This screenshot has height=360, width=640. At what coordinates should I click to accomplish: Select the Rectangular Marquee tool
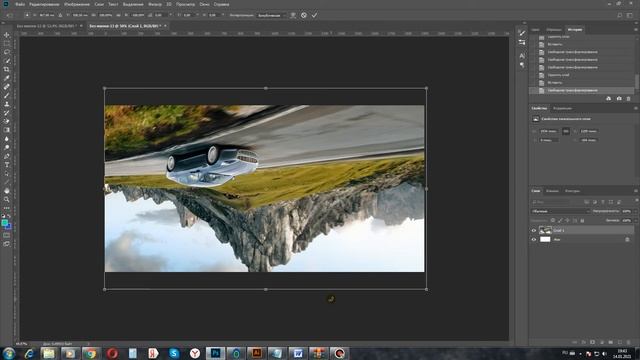tap(7, 43)
